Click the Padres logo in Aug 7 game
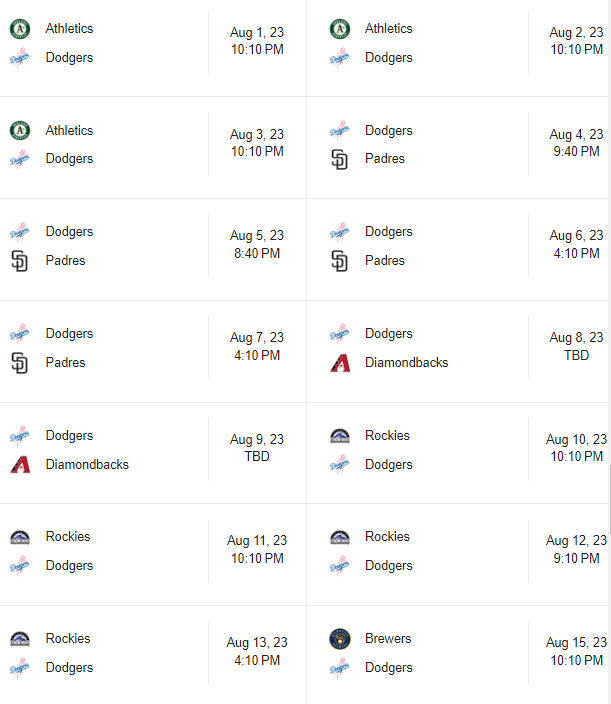The image size is (611, 704). point(20,363)
